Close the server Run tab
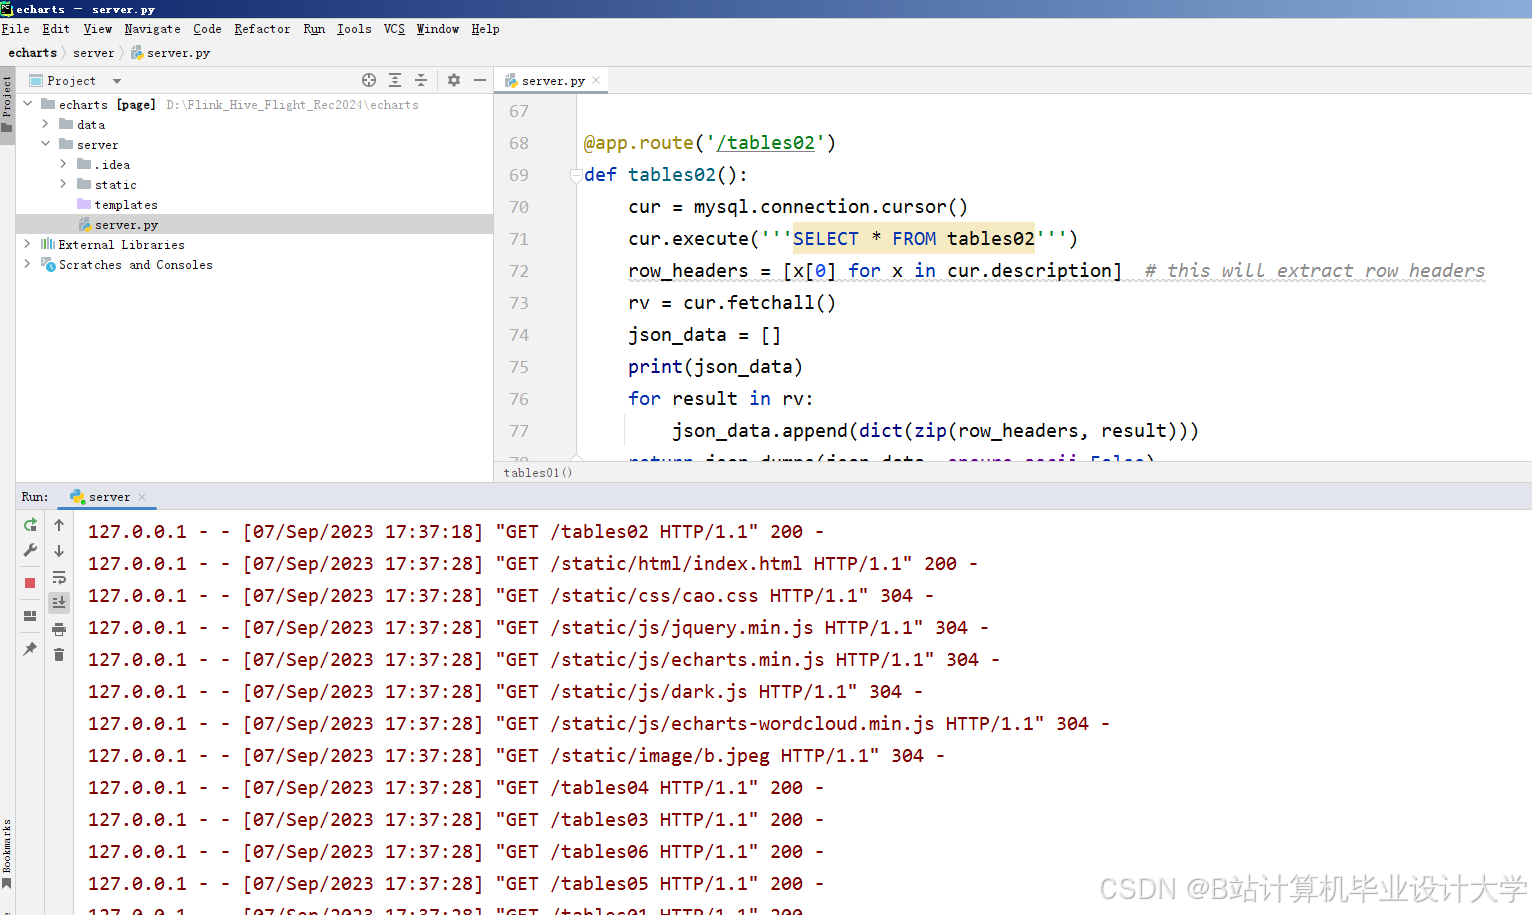Viewport: 1532px width, 915px height. tap(142, 497)
